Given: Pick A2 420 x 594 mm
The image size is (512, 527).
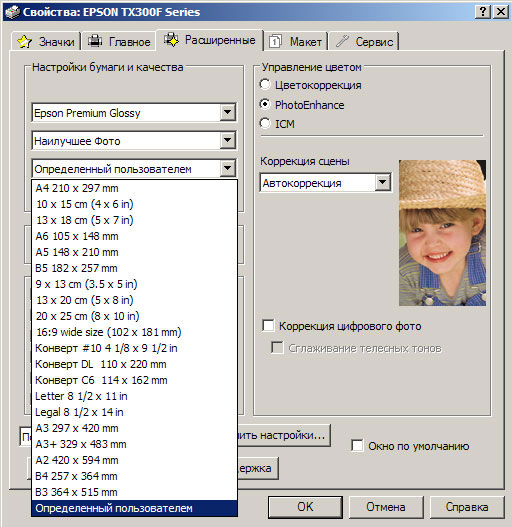Looking at the screenshot, I should [x=134, y=460].
